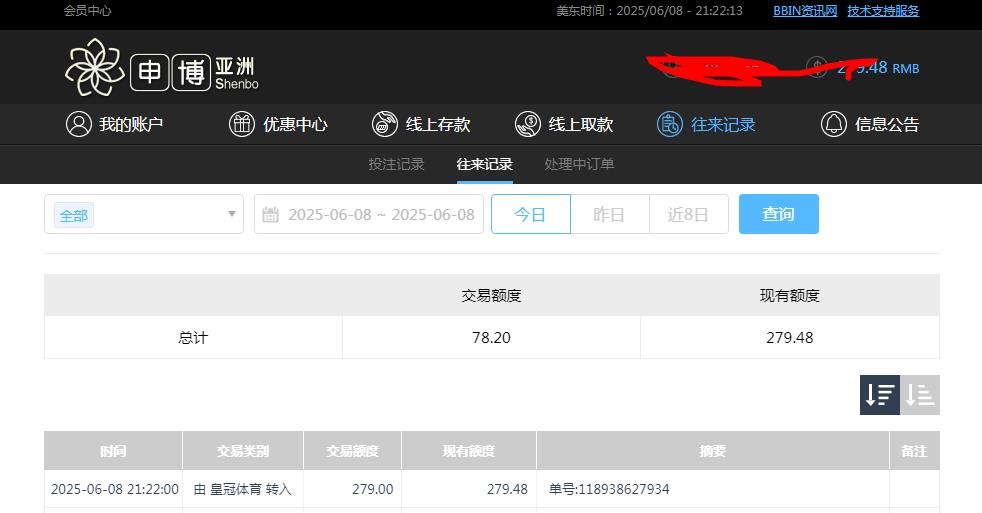
Task: Click 时间 column header
Action: 113,451
